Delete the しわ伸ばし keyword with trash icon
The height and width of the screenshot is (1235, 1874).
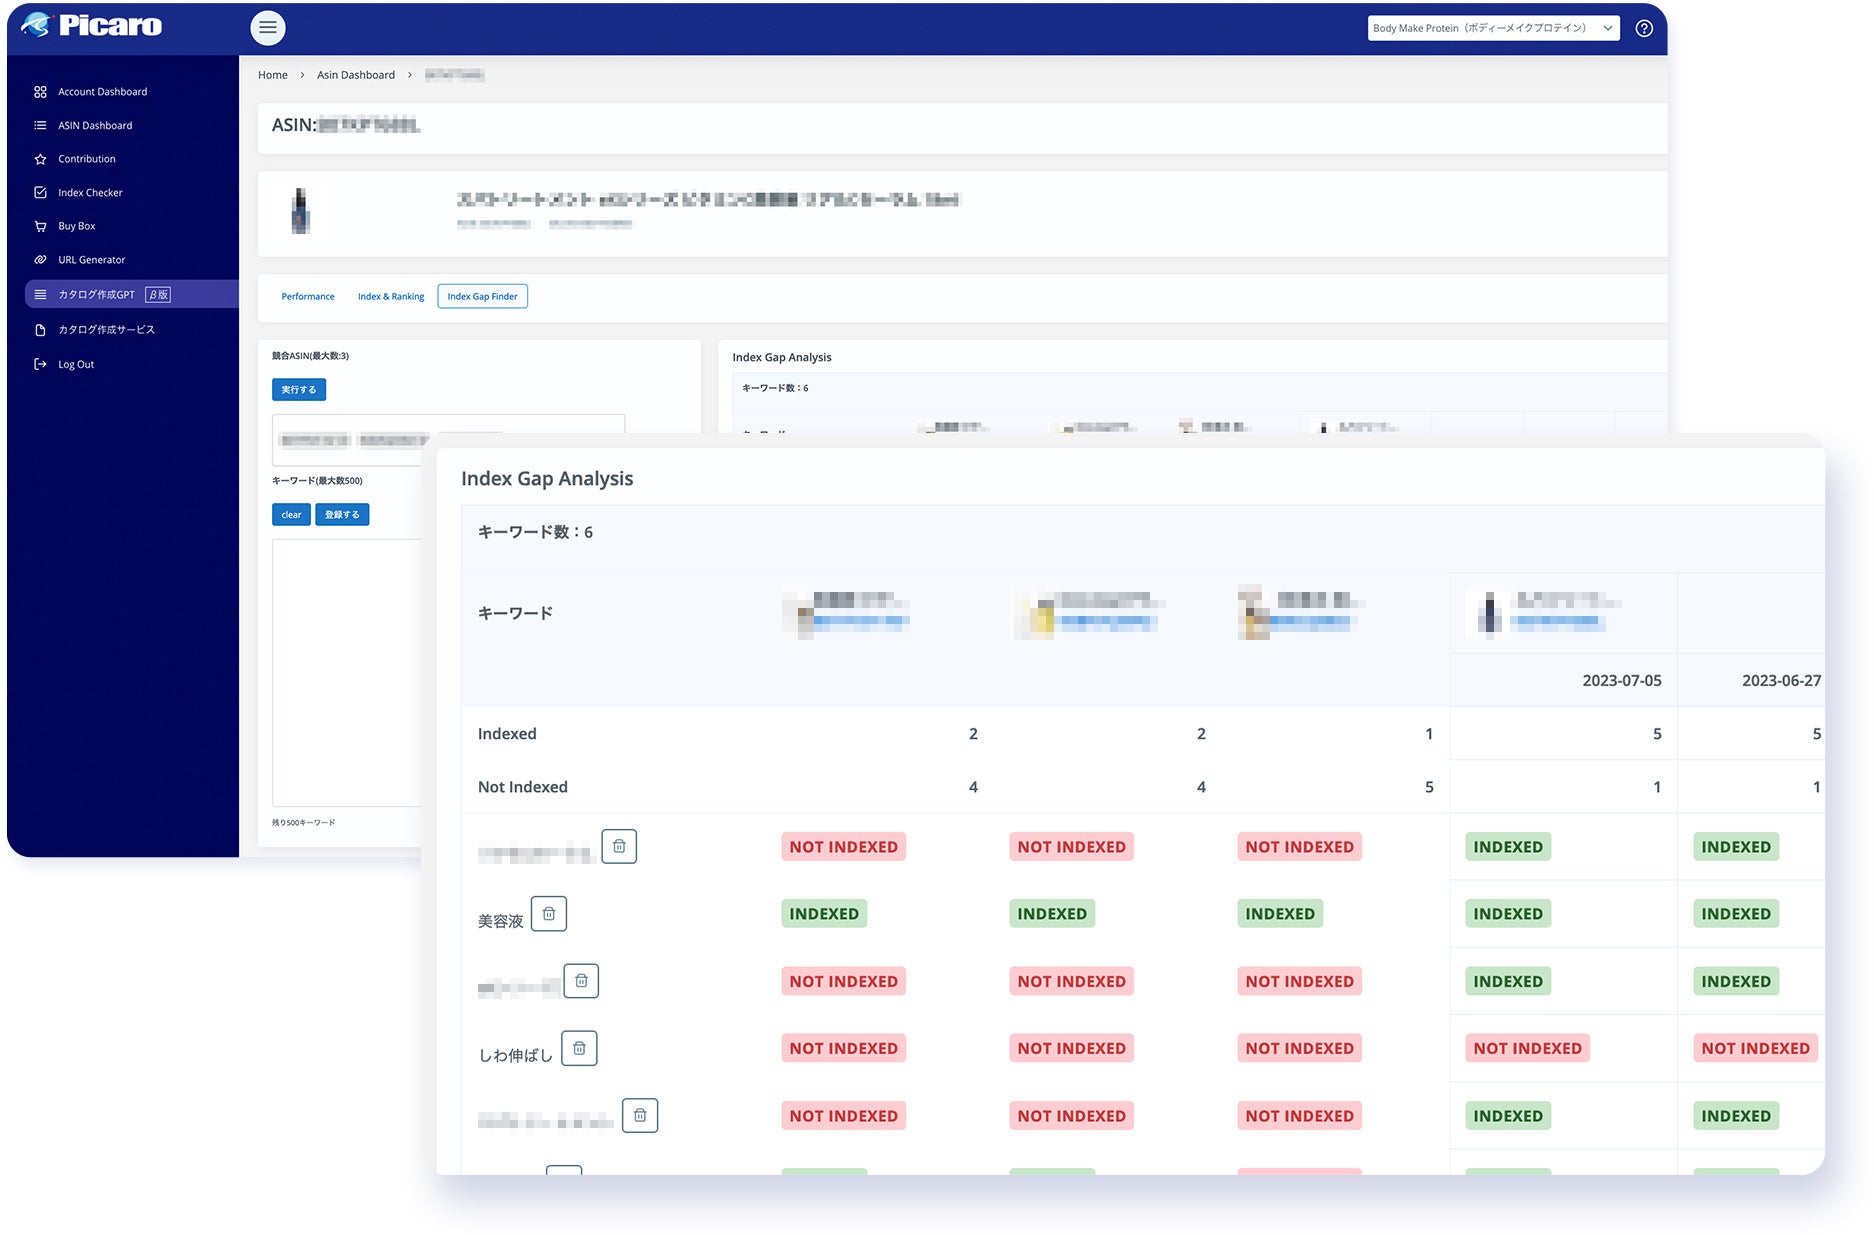(x=579, y=1048)
